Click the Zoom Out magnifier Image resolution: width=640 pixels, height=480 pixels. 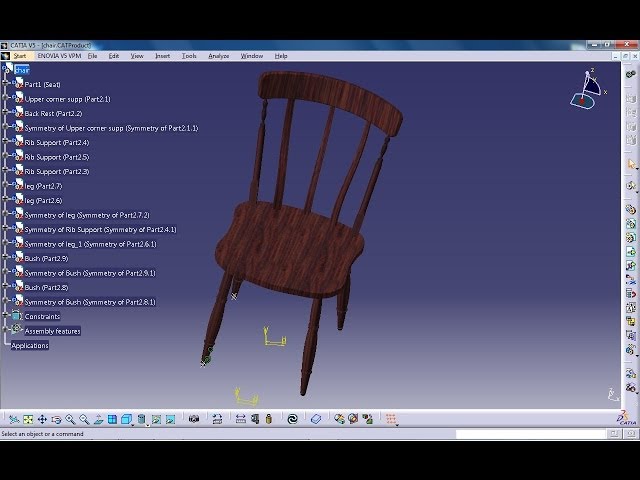(84, 419)
